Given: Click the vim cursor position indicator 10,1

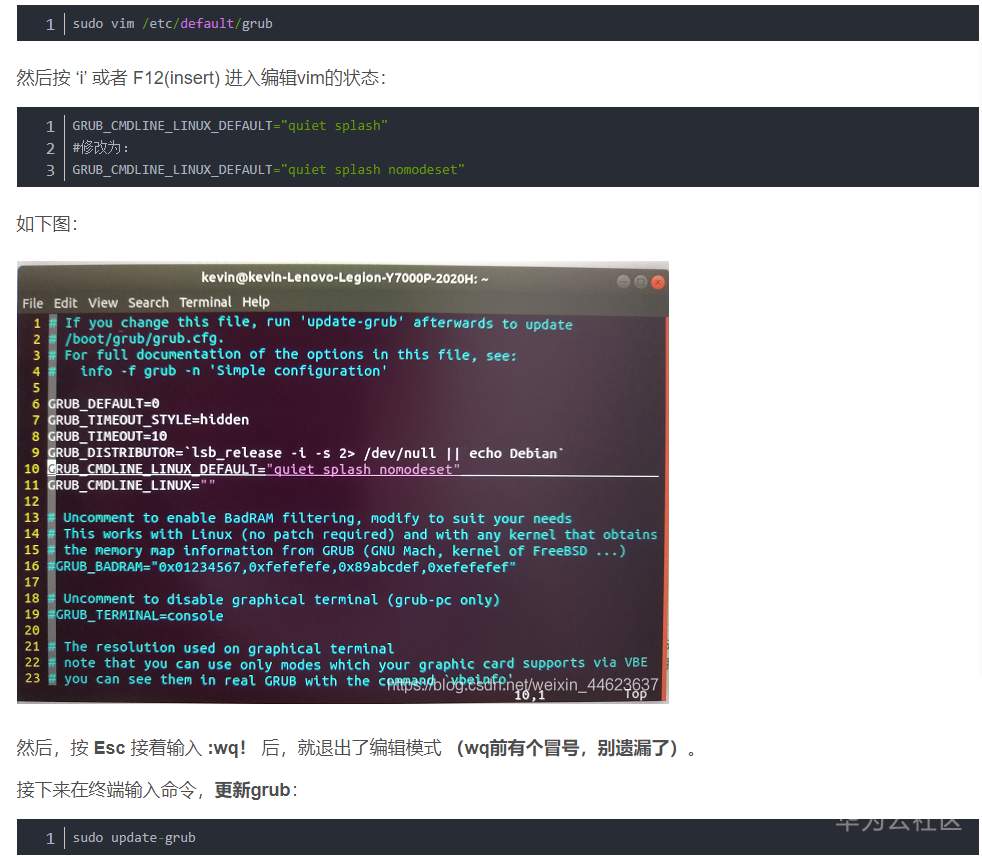Looking at the screenshot, I should [x=529, y=695].
